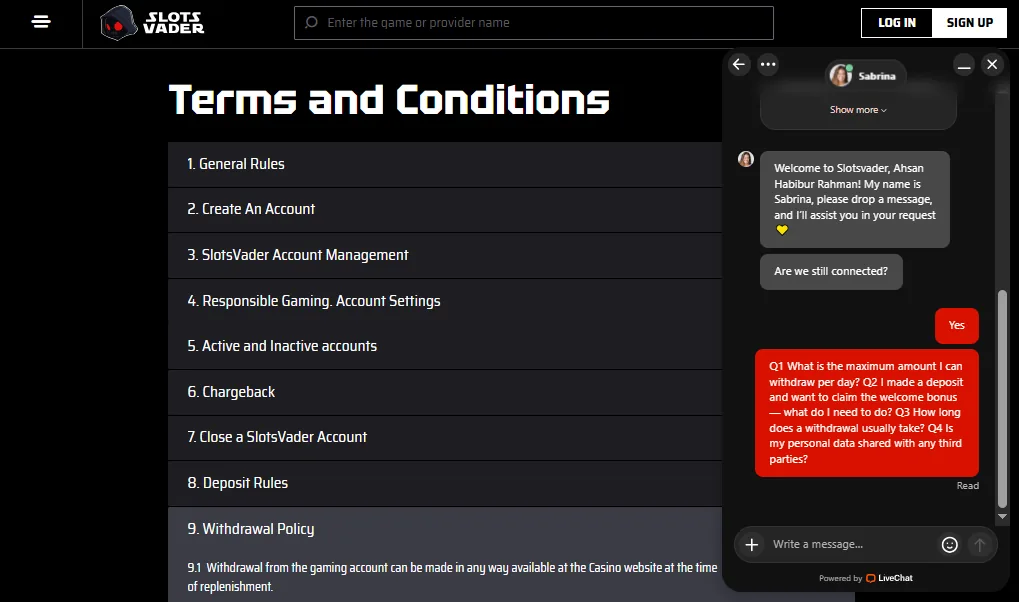
Task: Expand Show more in the chat
Action: (858, 110)
